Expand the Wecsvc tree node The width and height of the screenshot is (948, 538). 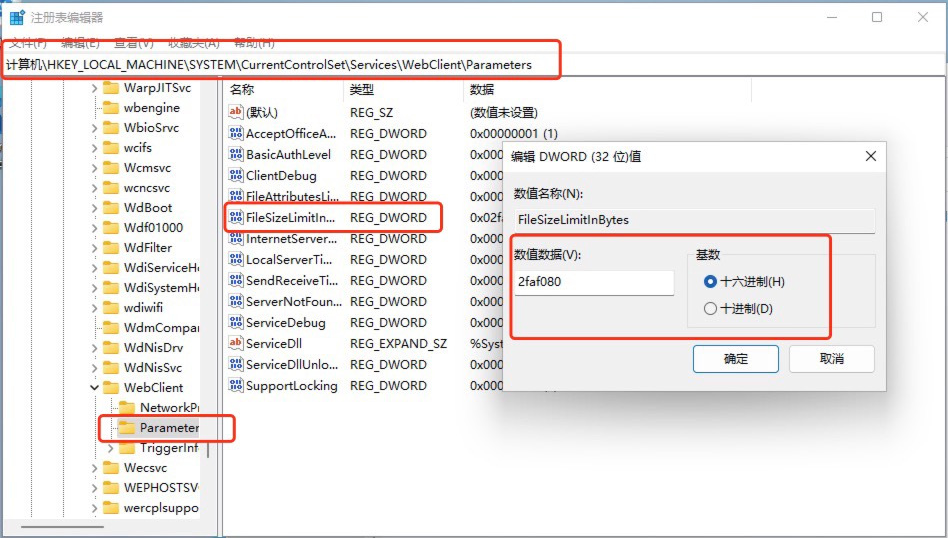[x=95, y=468]
